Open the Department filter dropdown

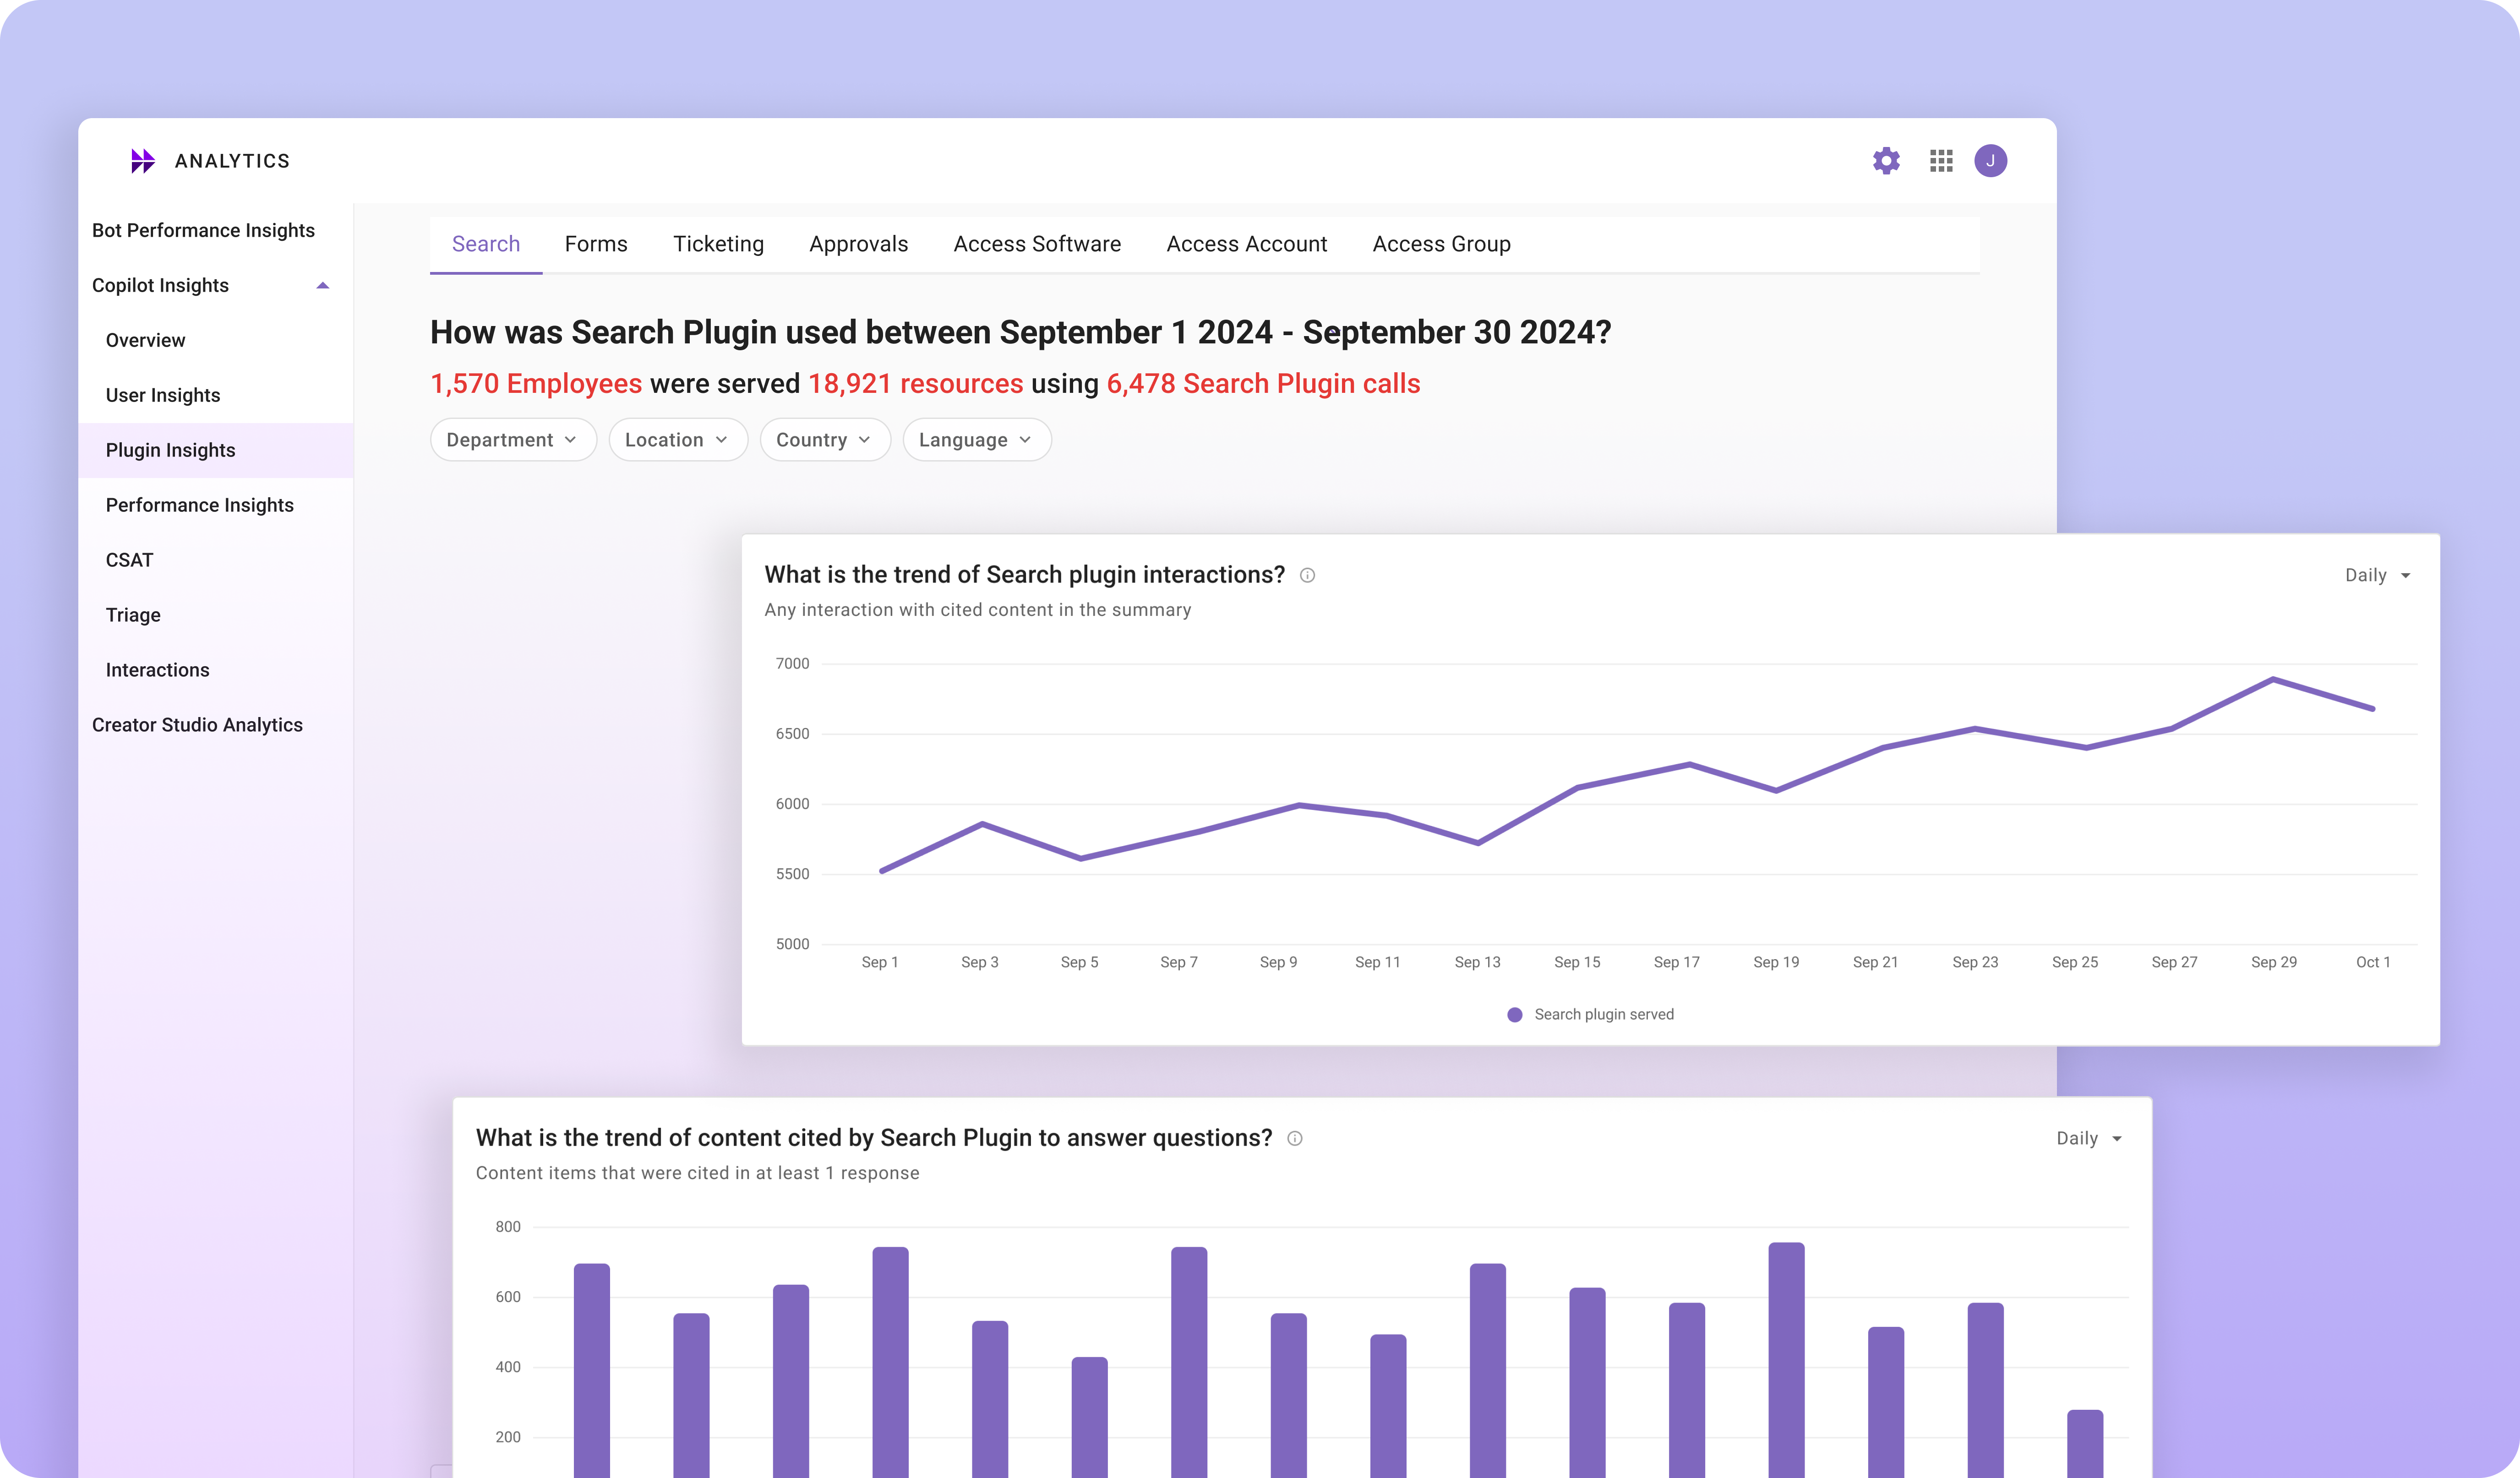(x=512, y=440)
